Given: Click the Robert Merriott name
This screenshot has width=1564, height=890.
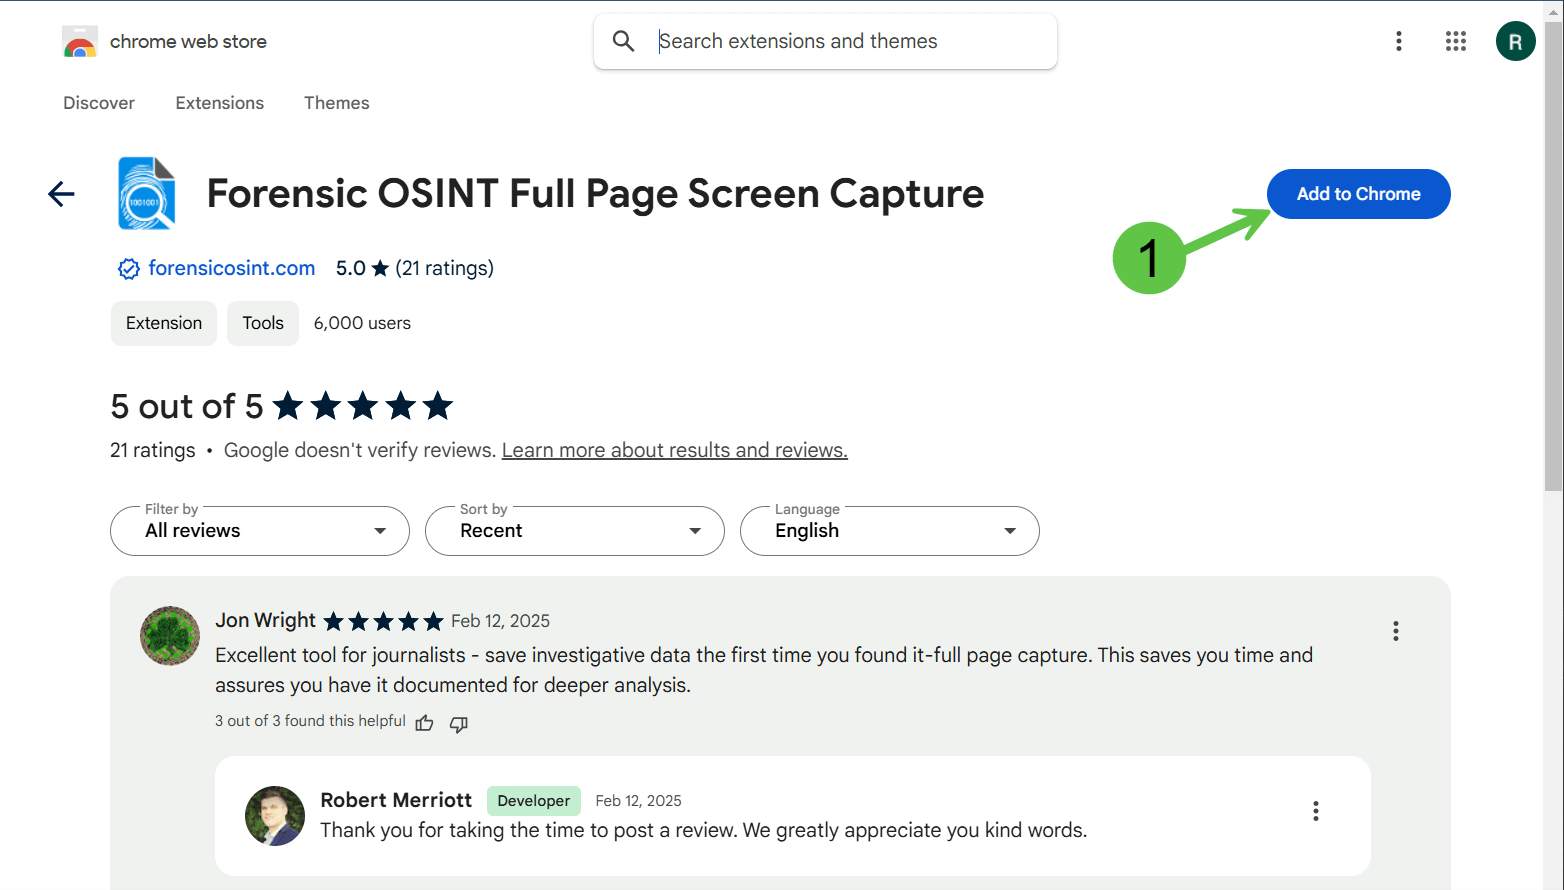Looking at the screenshot, I should pyautogui.click(x=396, y=800).
